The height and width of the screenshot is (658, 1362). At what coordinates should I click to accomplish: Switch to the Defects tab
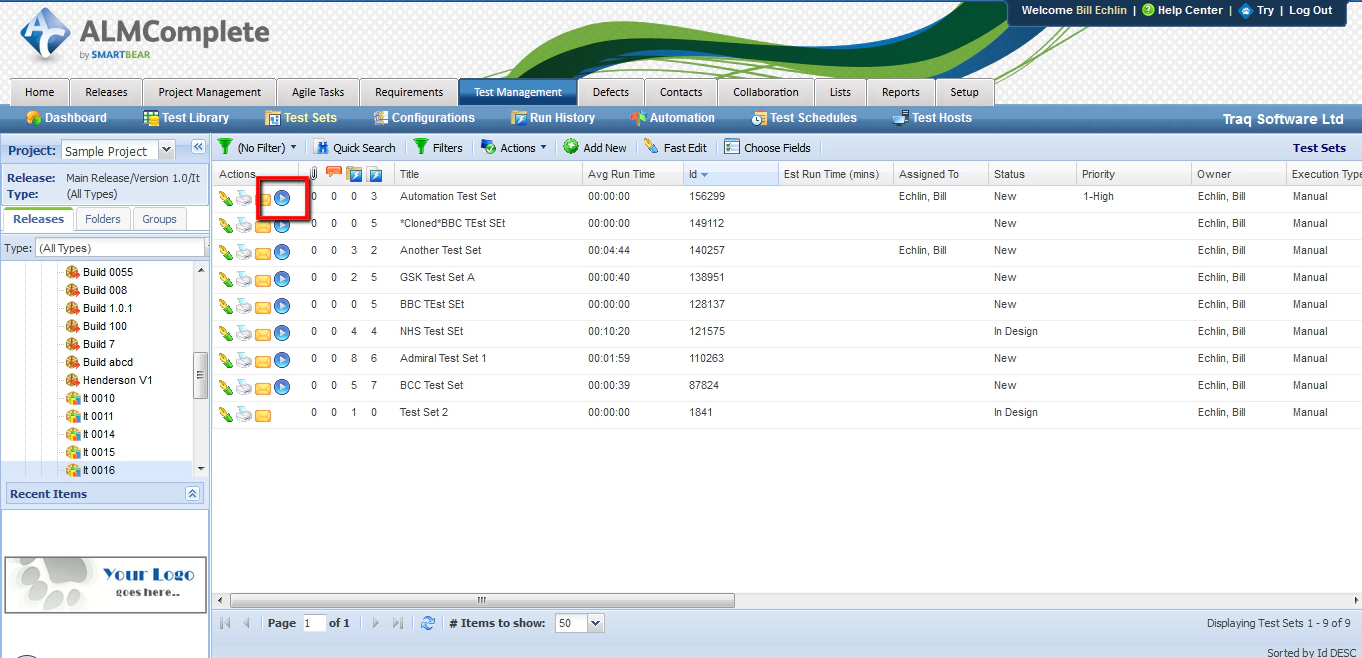pyautogui.click(x=610, y=92)
